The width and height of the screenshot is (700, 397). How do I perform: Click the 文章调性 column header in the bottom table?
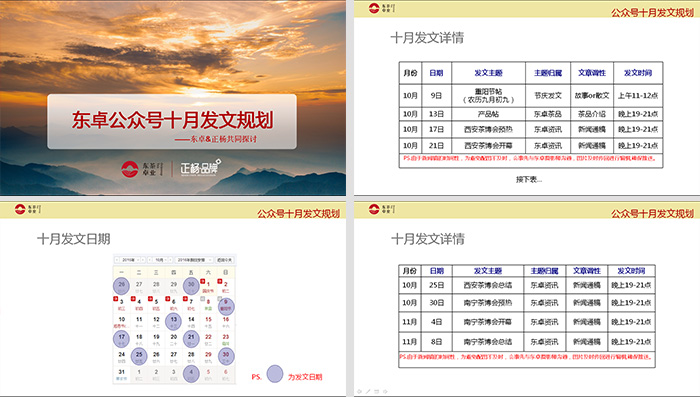click(x=587, y=271)
